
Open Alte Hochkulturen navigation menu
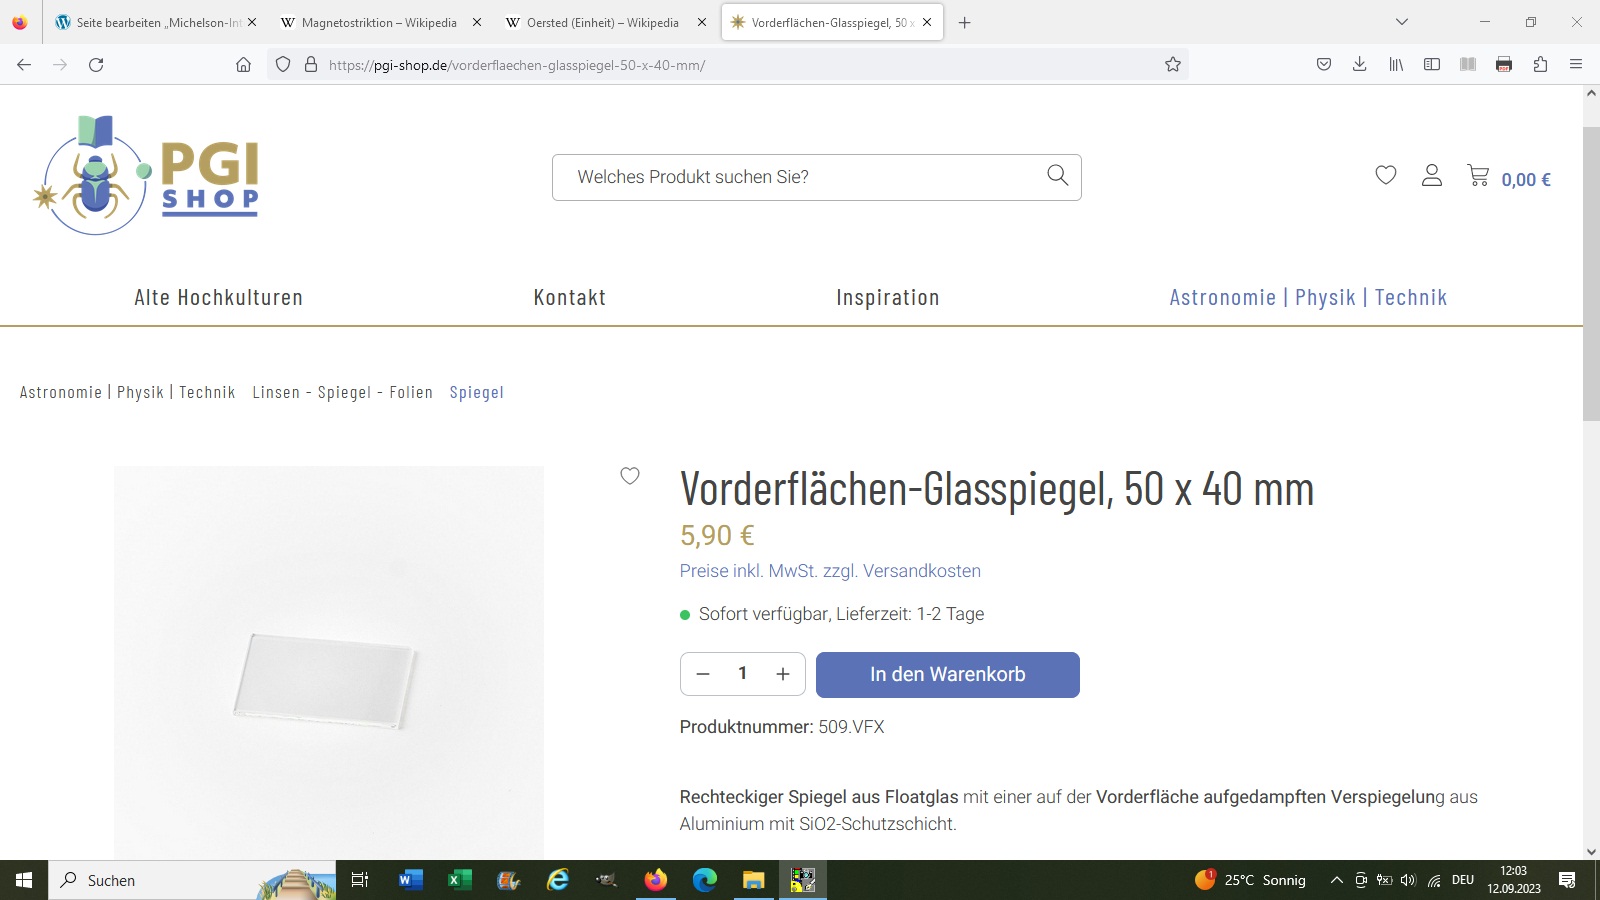[x=219, y=298]
